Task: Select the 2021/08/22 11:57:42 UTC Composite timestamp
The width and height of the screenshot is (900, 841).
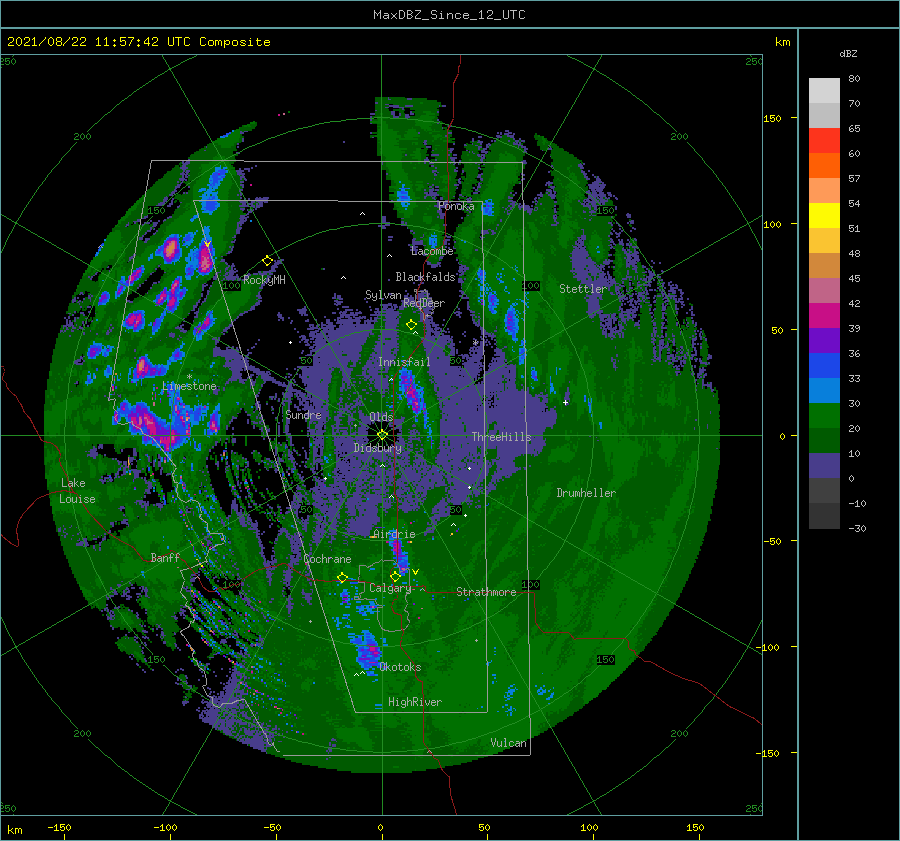Action: coord(138,42)
